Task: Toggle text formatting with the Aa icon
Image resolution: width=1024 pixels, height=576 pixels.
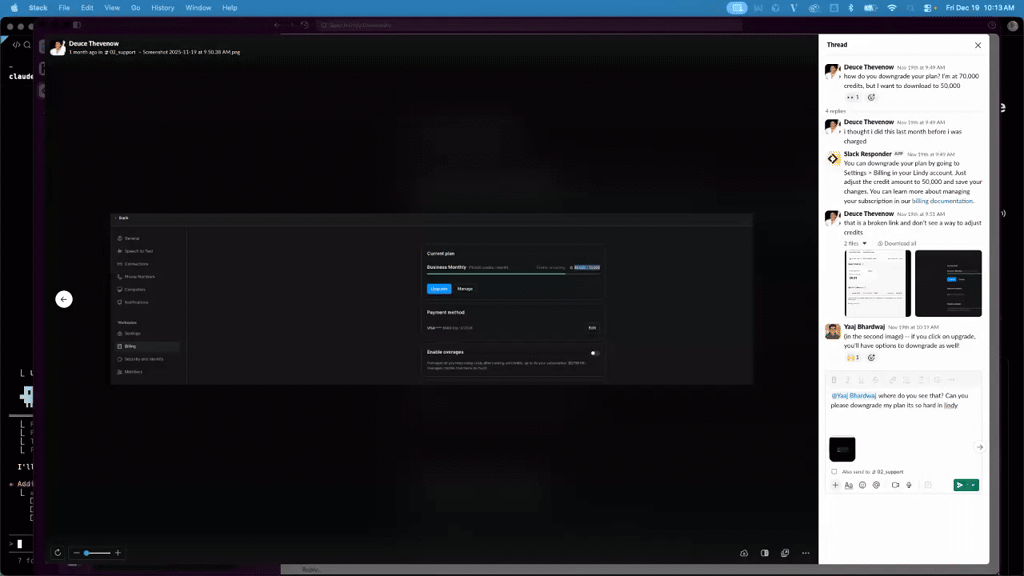Action: point(848,485)
